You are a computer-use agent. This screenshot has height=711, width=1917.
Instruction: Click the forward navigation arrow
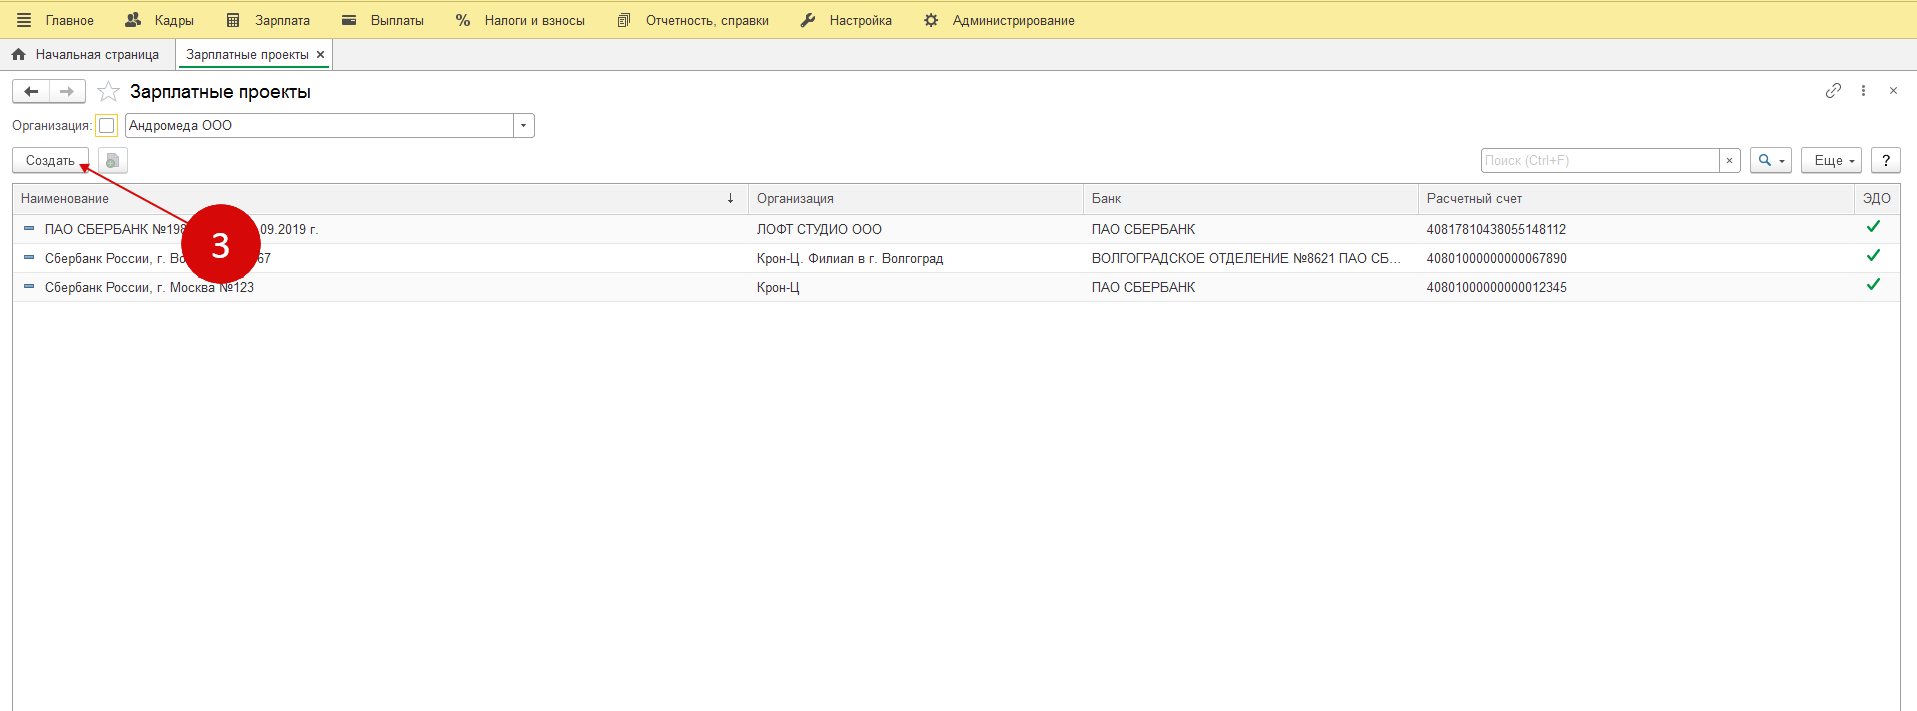[67, 92]
